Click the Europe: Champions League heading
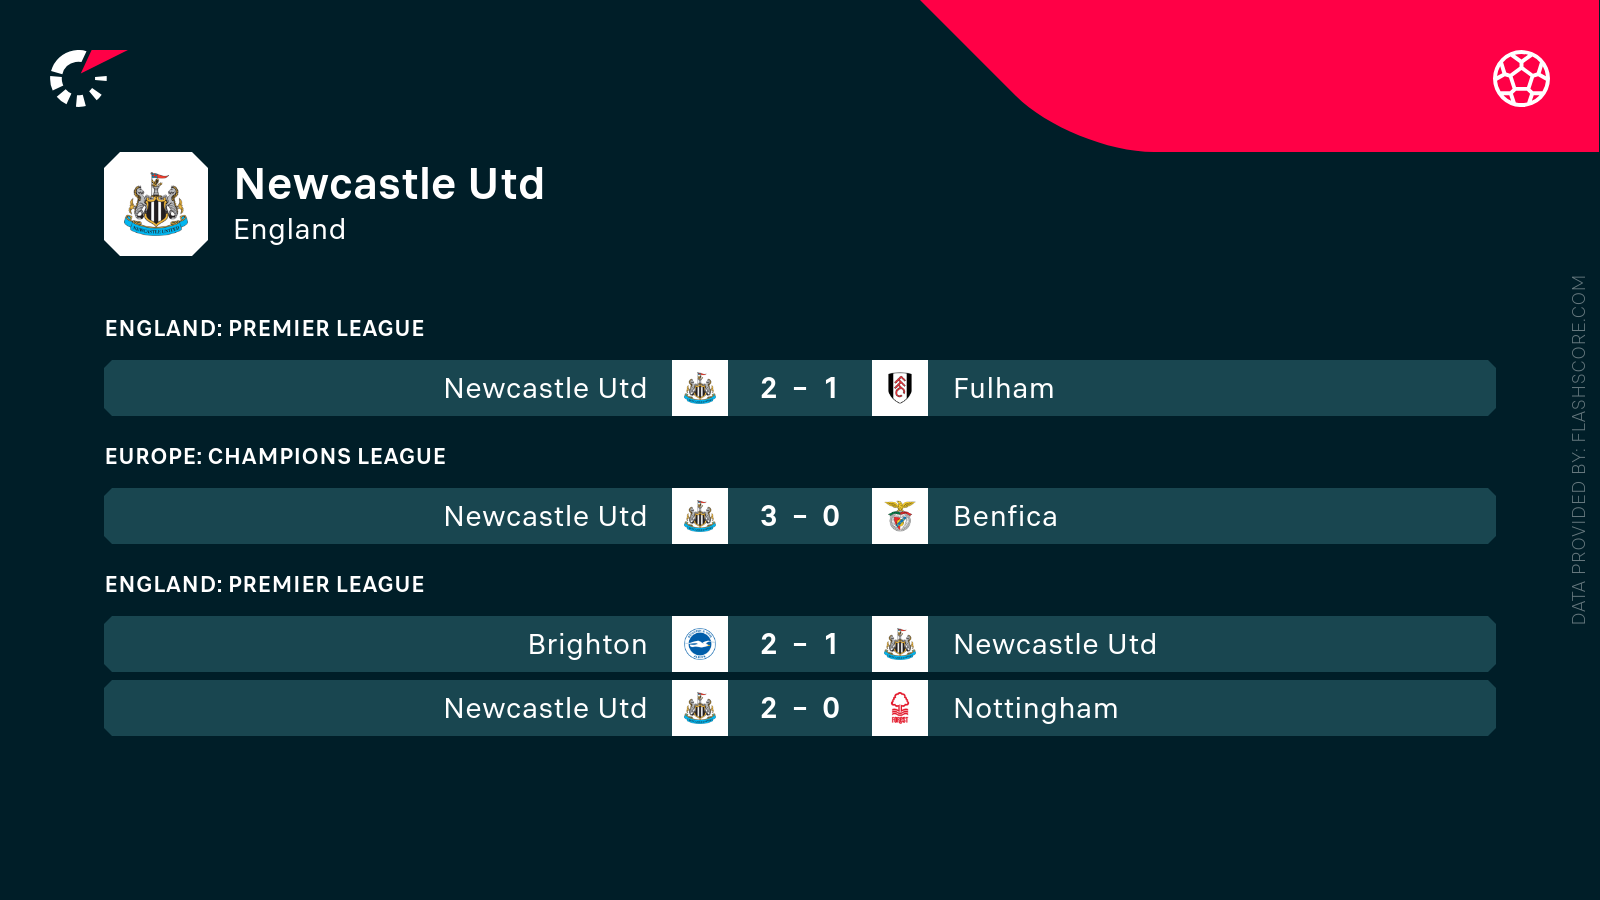 pos(275,457)
